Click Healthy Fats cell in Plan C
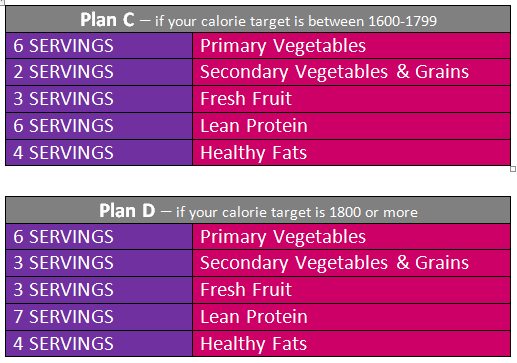 (x=351, y=153)
